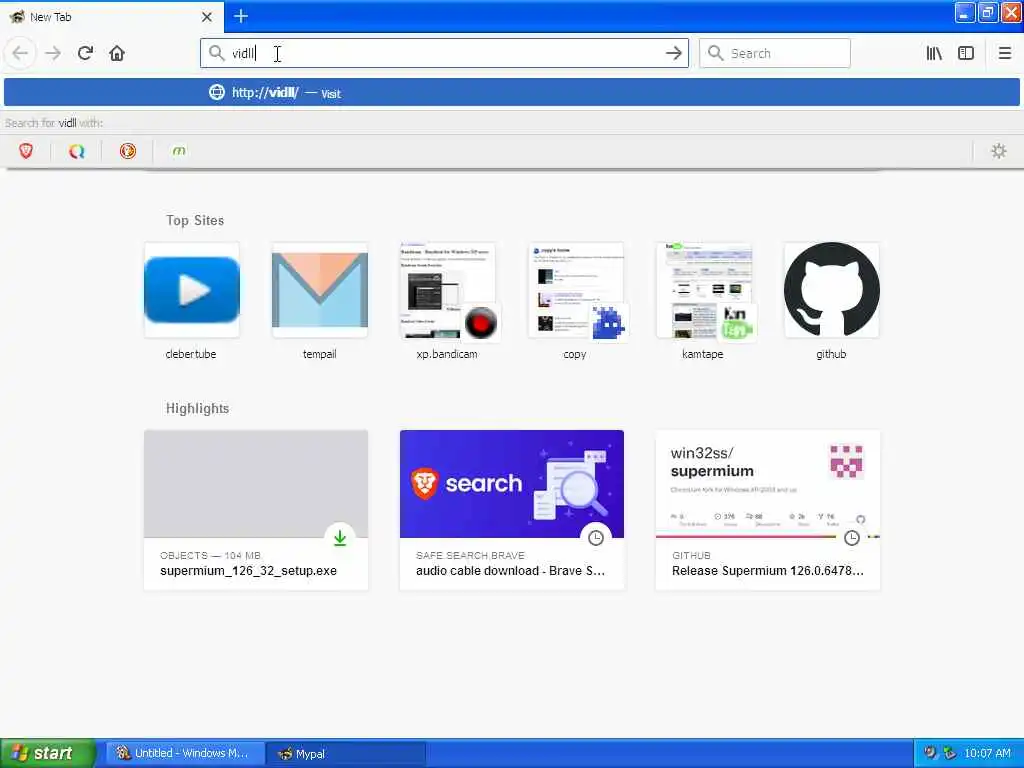
Task: Open the hamburger application menu
Action: 1004,53
